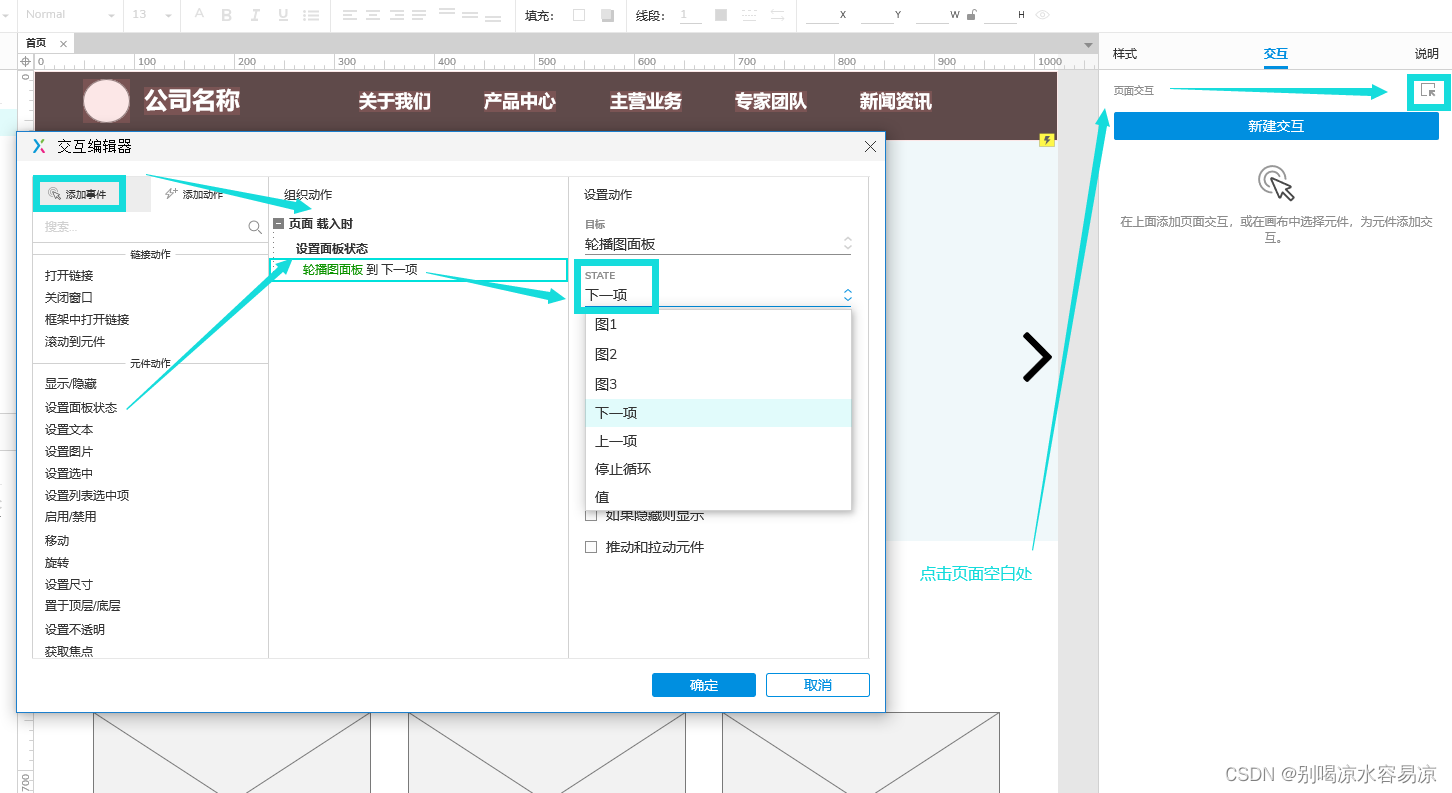Choose 上一项 from state list
The width and height of the screenshot is (1452, 793).
(x=718, y=441)
